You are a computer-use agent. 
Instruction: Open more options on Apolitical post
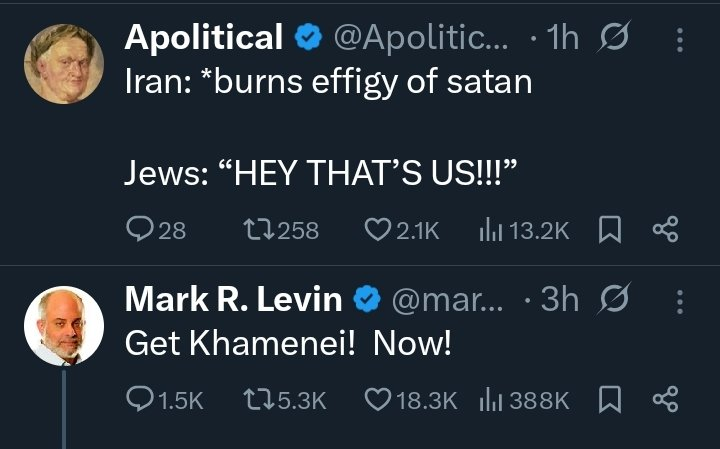(681, 39)
